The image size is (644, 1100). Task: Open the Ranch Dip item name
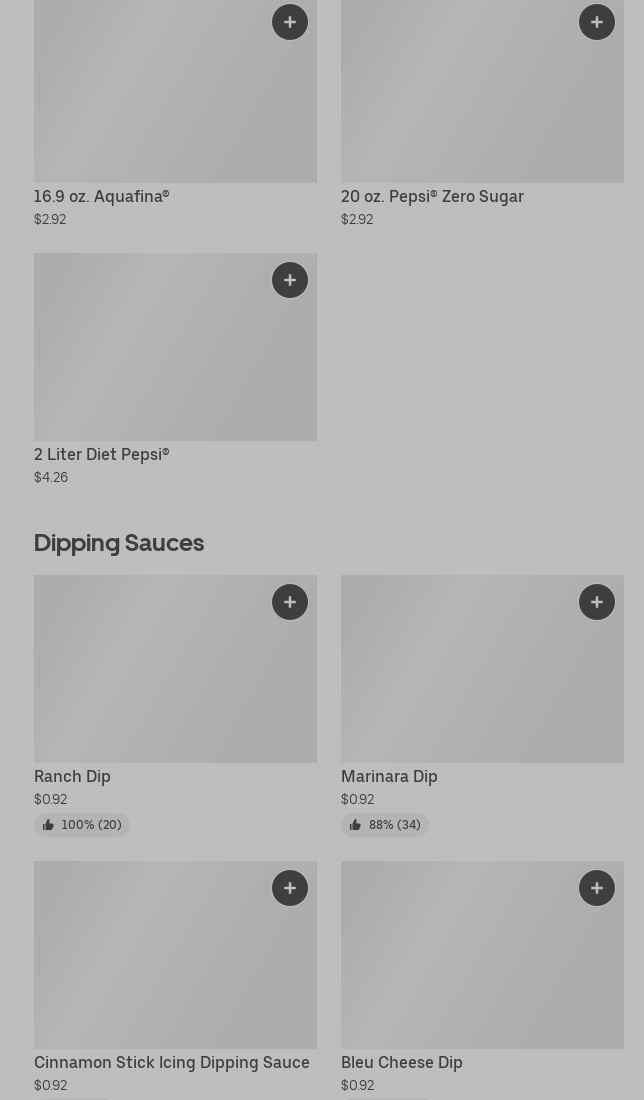(72, 776)
